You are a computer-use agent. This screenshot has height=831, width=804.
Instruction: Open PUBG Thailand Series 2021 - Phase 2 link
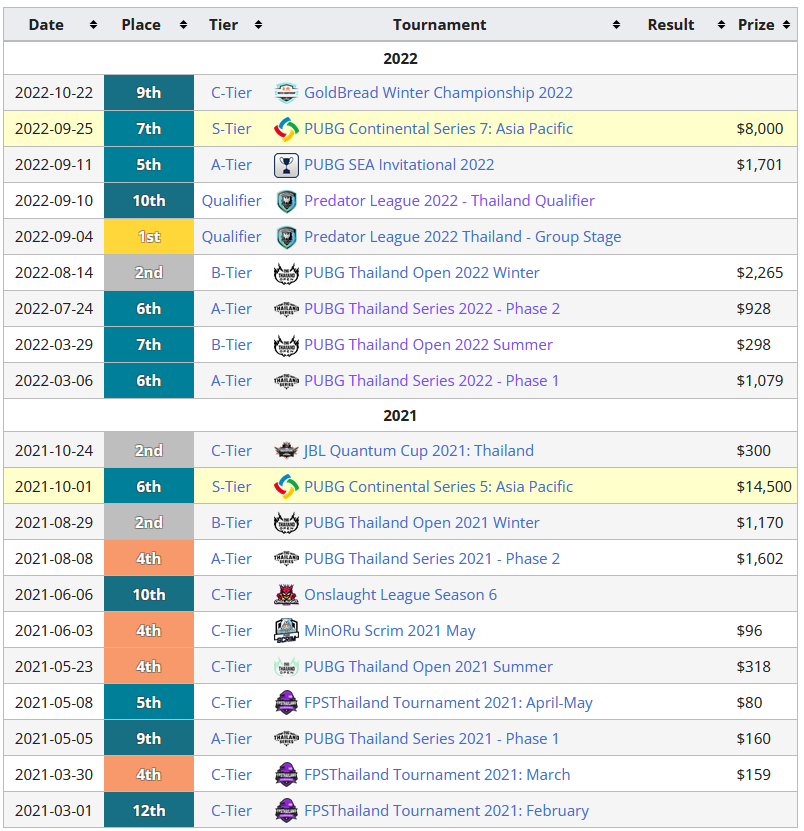click(432, 559)
